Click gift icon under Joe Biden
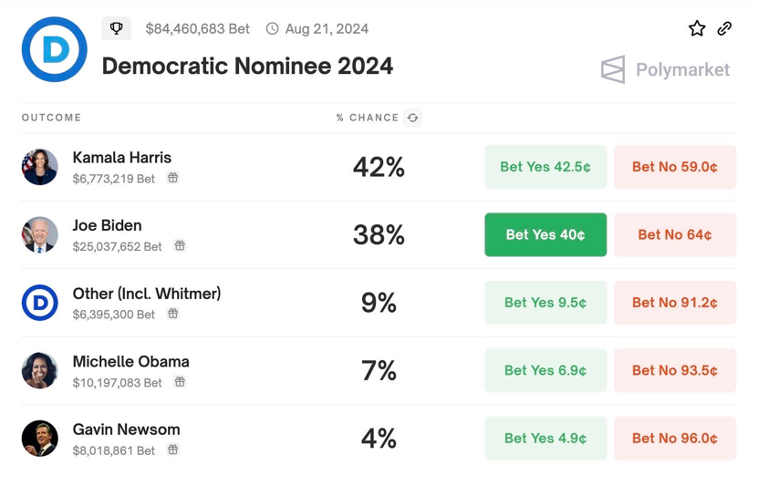Image resolution: width=758 pixels, height=487 pixels. pos(180,246)
